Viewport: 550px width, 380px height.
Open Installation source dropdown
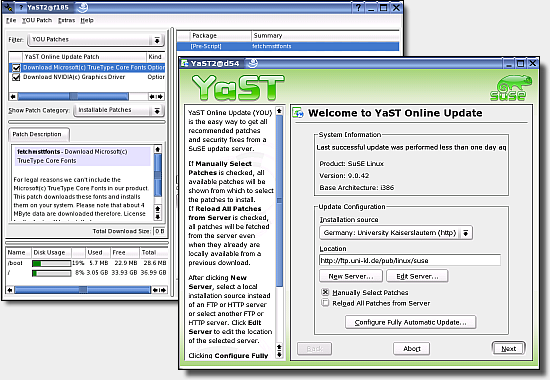pyautogui.click(x=396, y=233)
